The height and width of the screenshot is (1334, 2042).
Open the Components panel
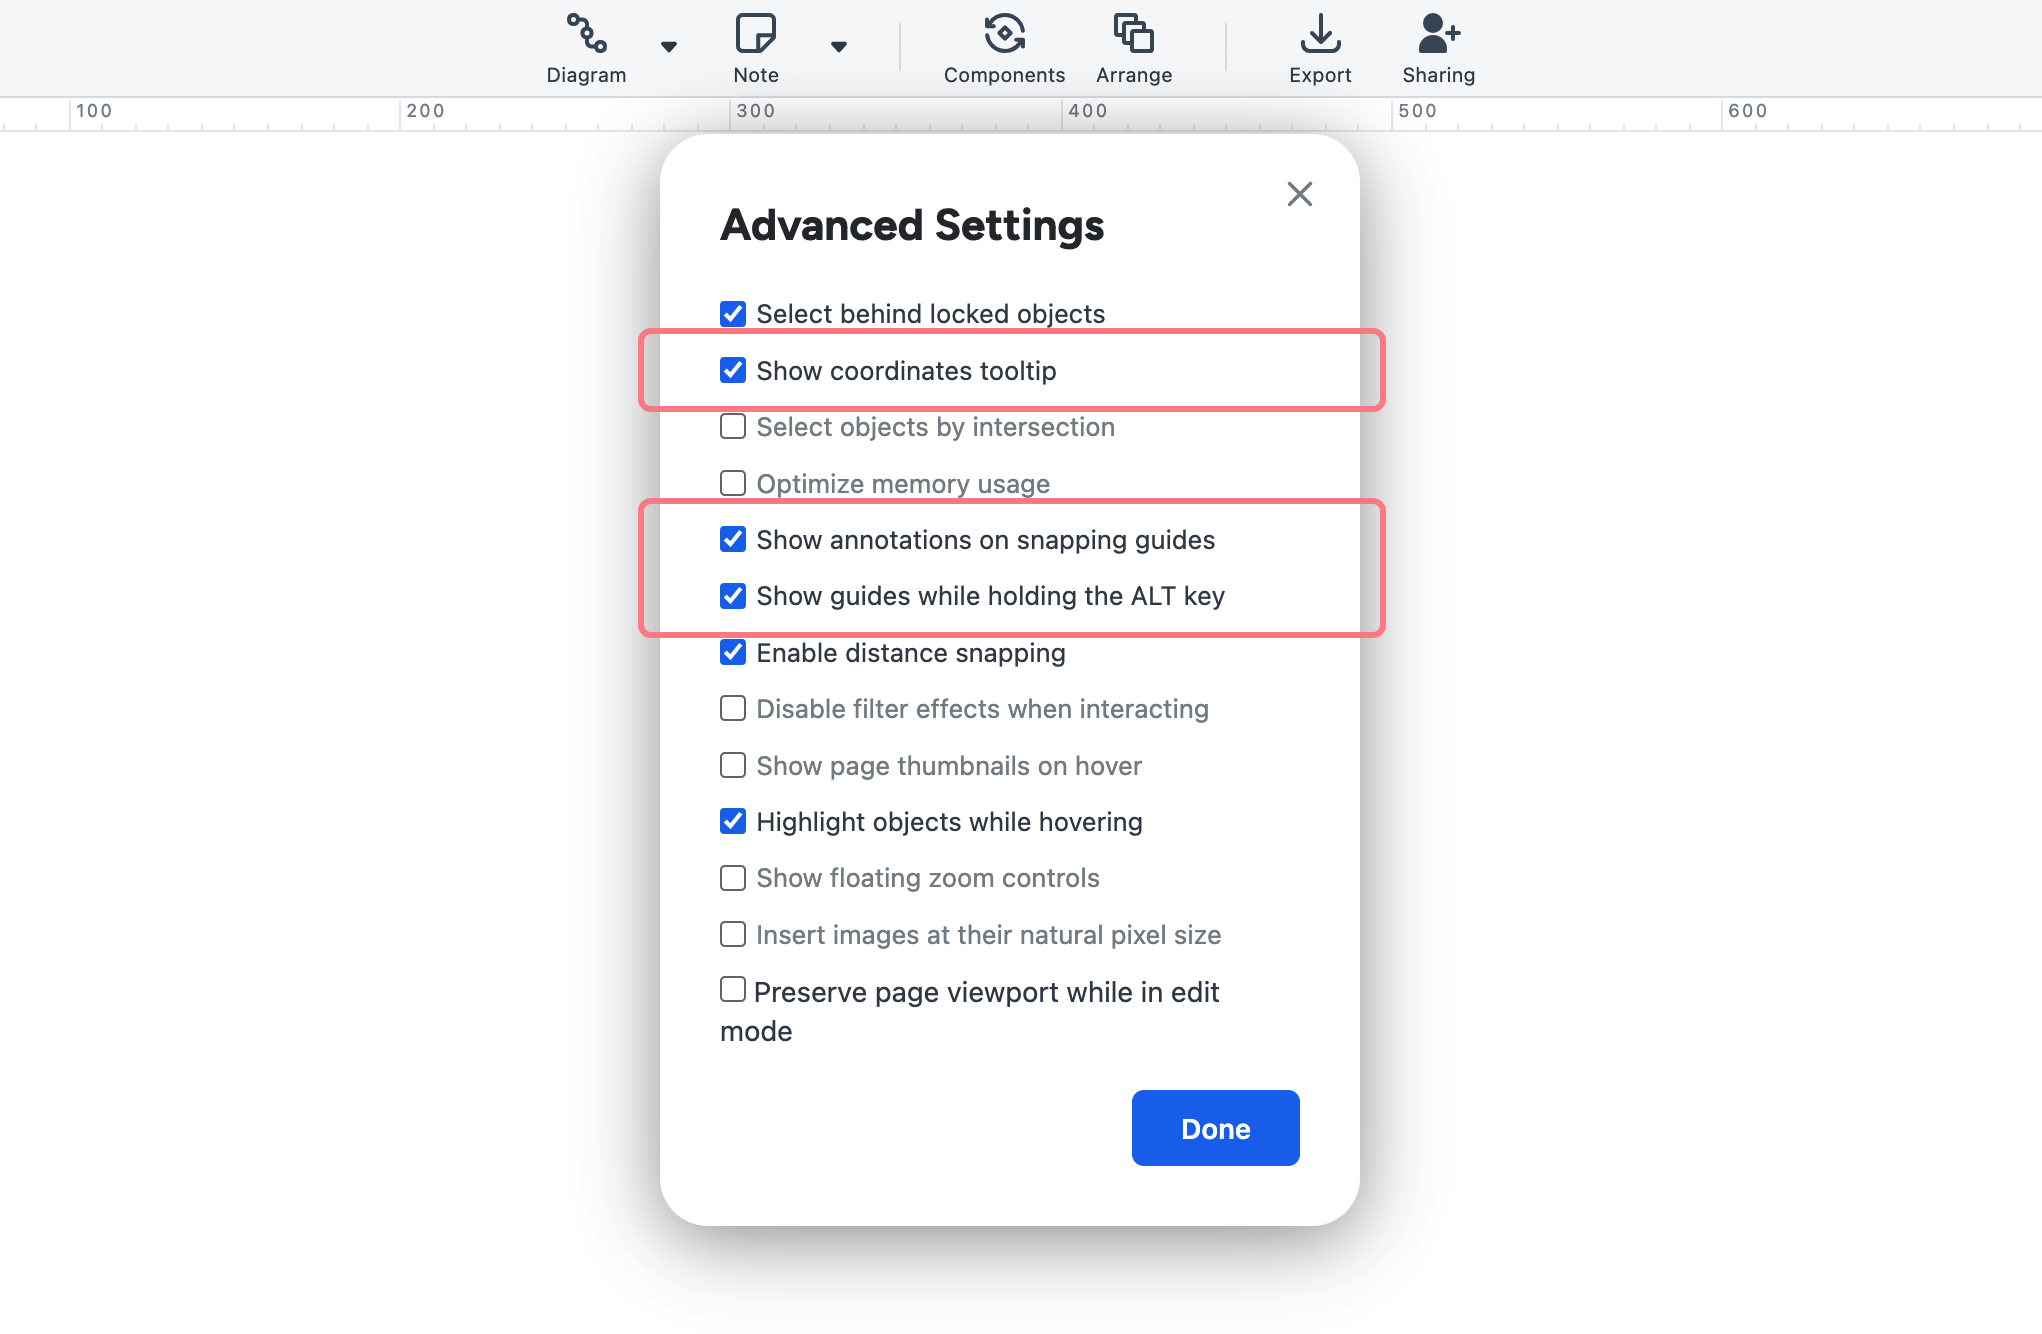[x=1004, y=47]
